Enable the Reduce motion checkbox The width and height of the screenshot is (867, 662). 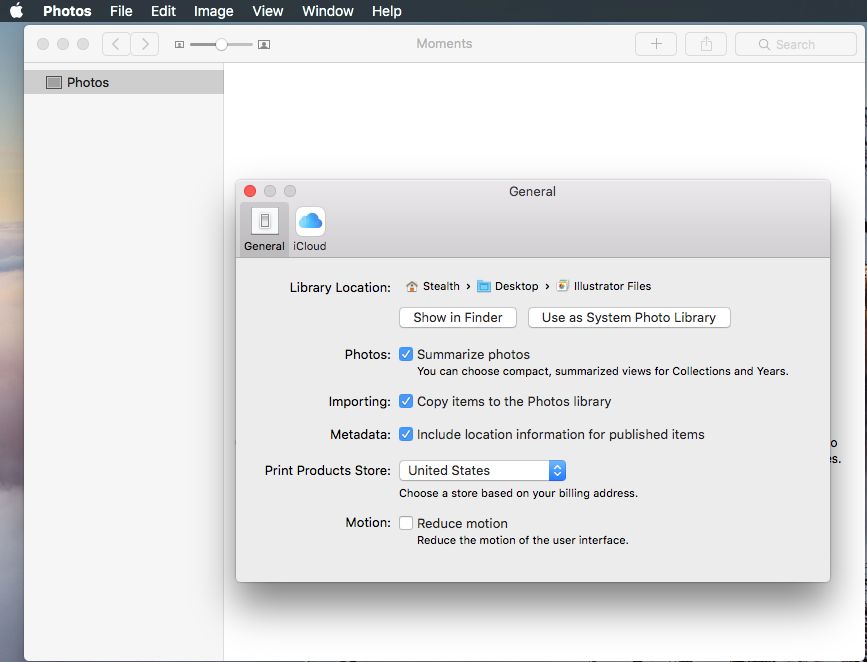pyautogui.click(x=406, y=523)
